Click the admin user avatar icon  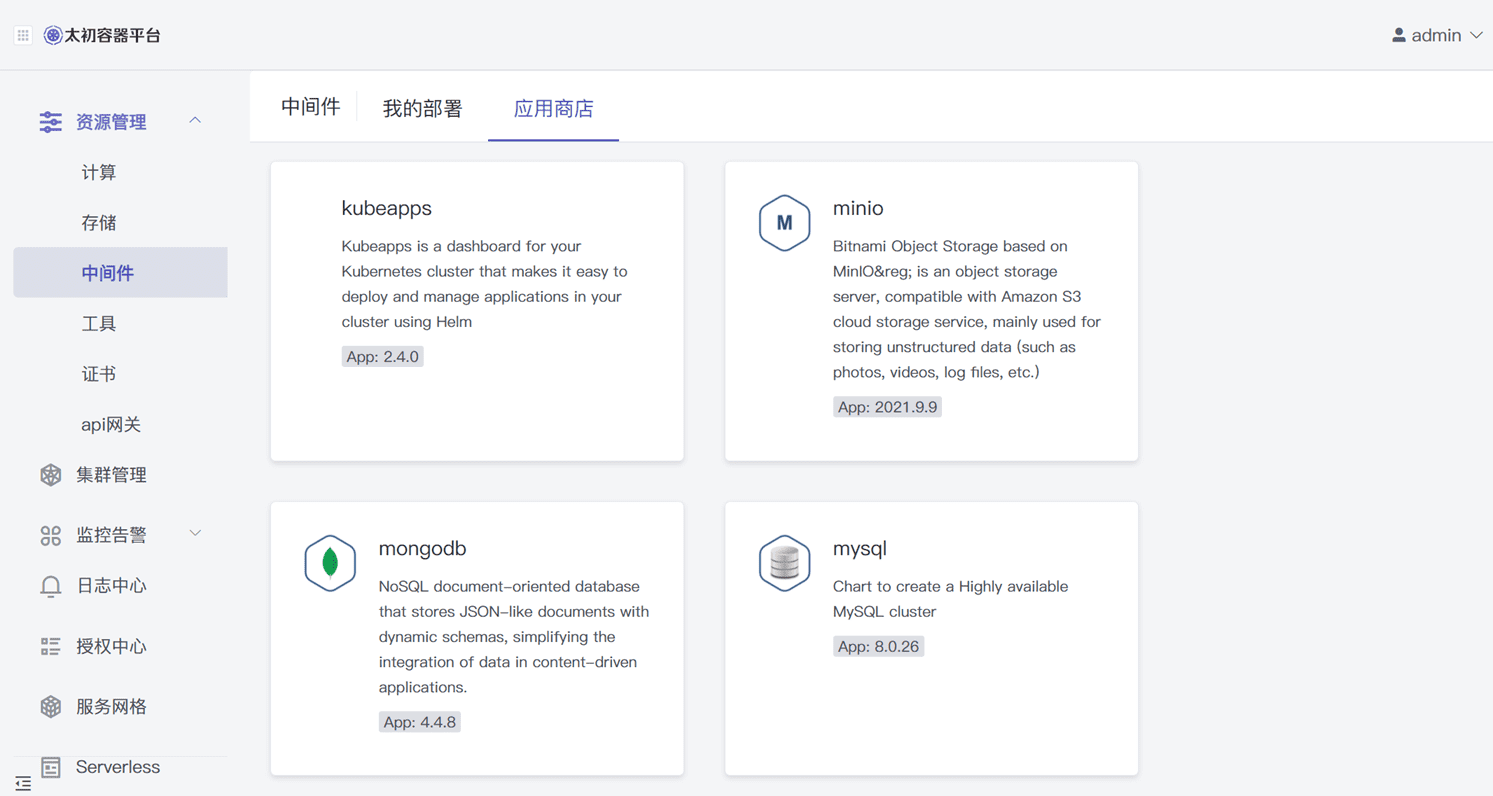pos(1399,35)
